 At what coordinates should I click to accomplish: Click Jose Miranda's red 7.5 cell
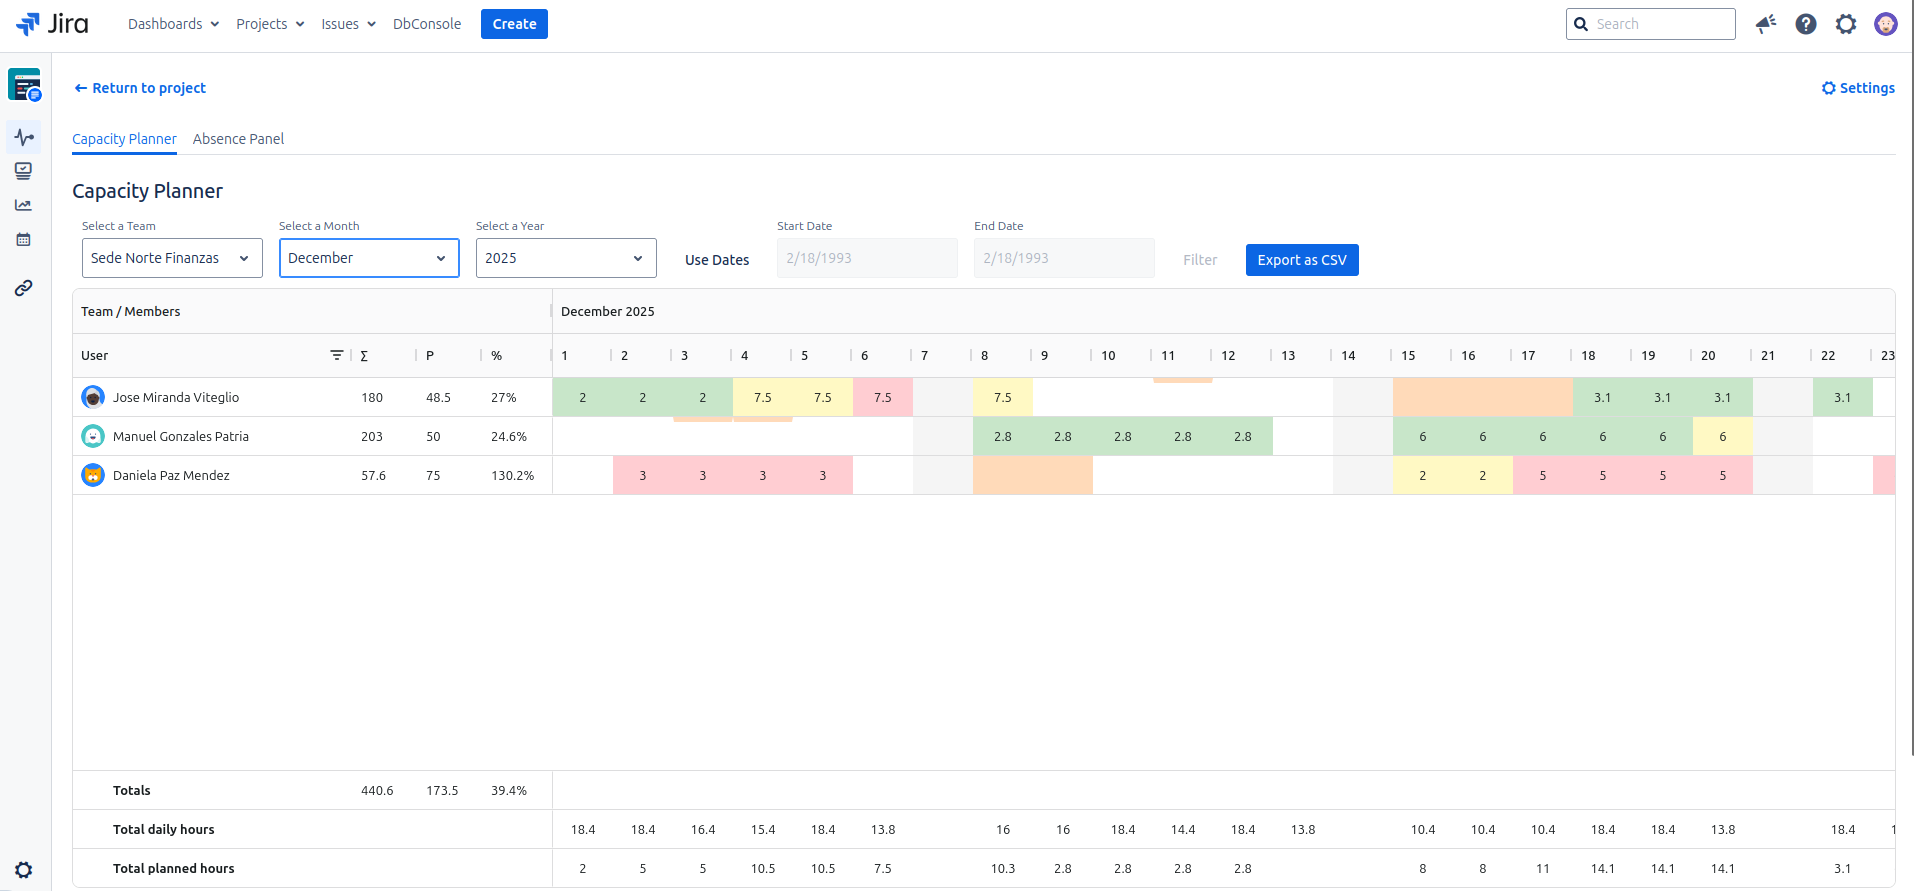point(882,397)
